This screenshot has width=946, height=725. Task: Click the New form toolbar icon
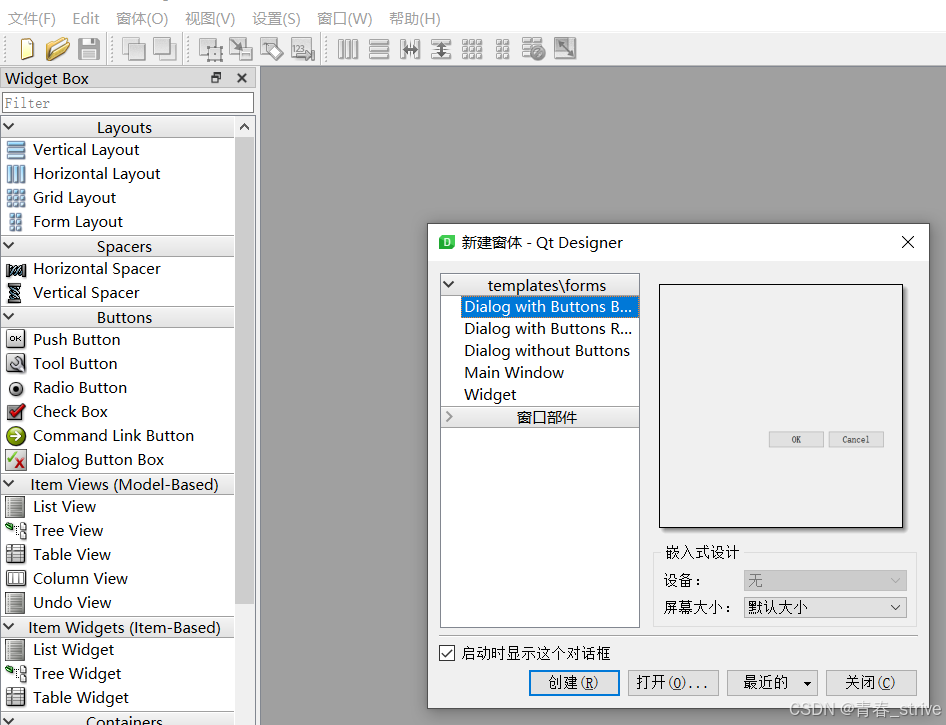coord(27,49)
